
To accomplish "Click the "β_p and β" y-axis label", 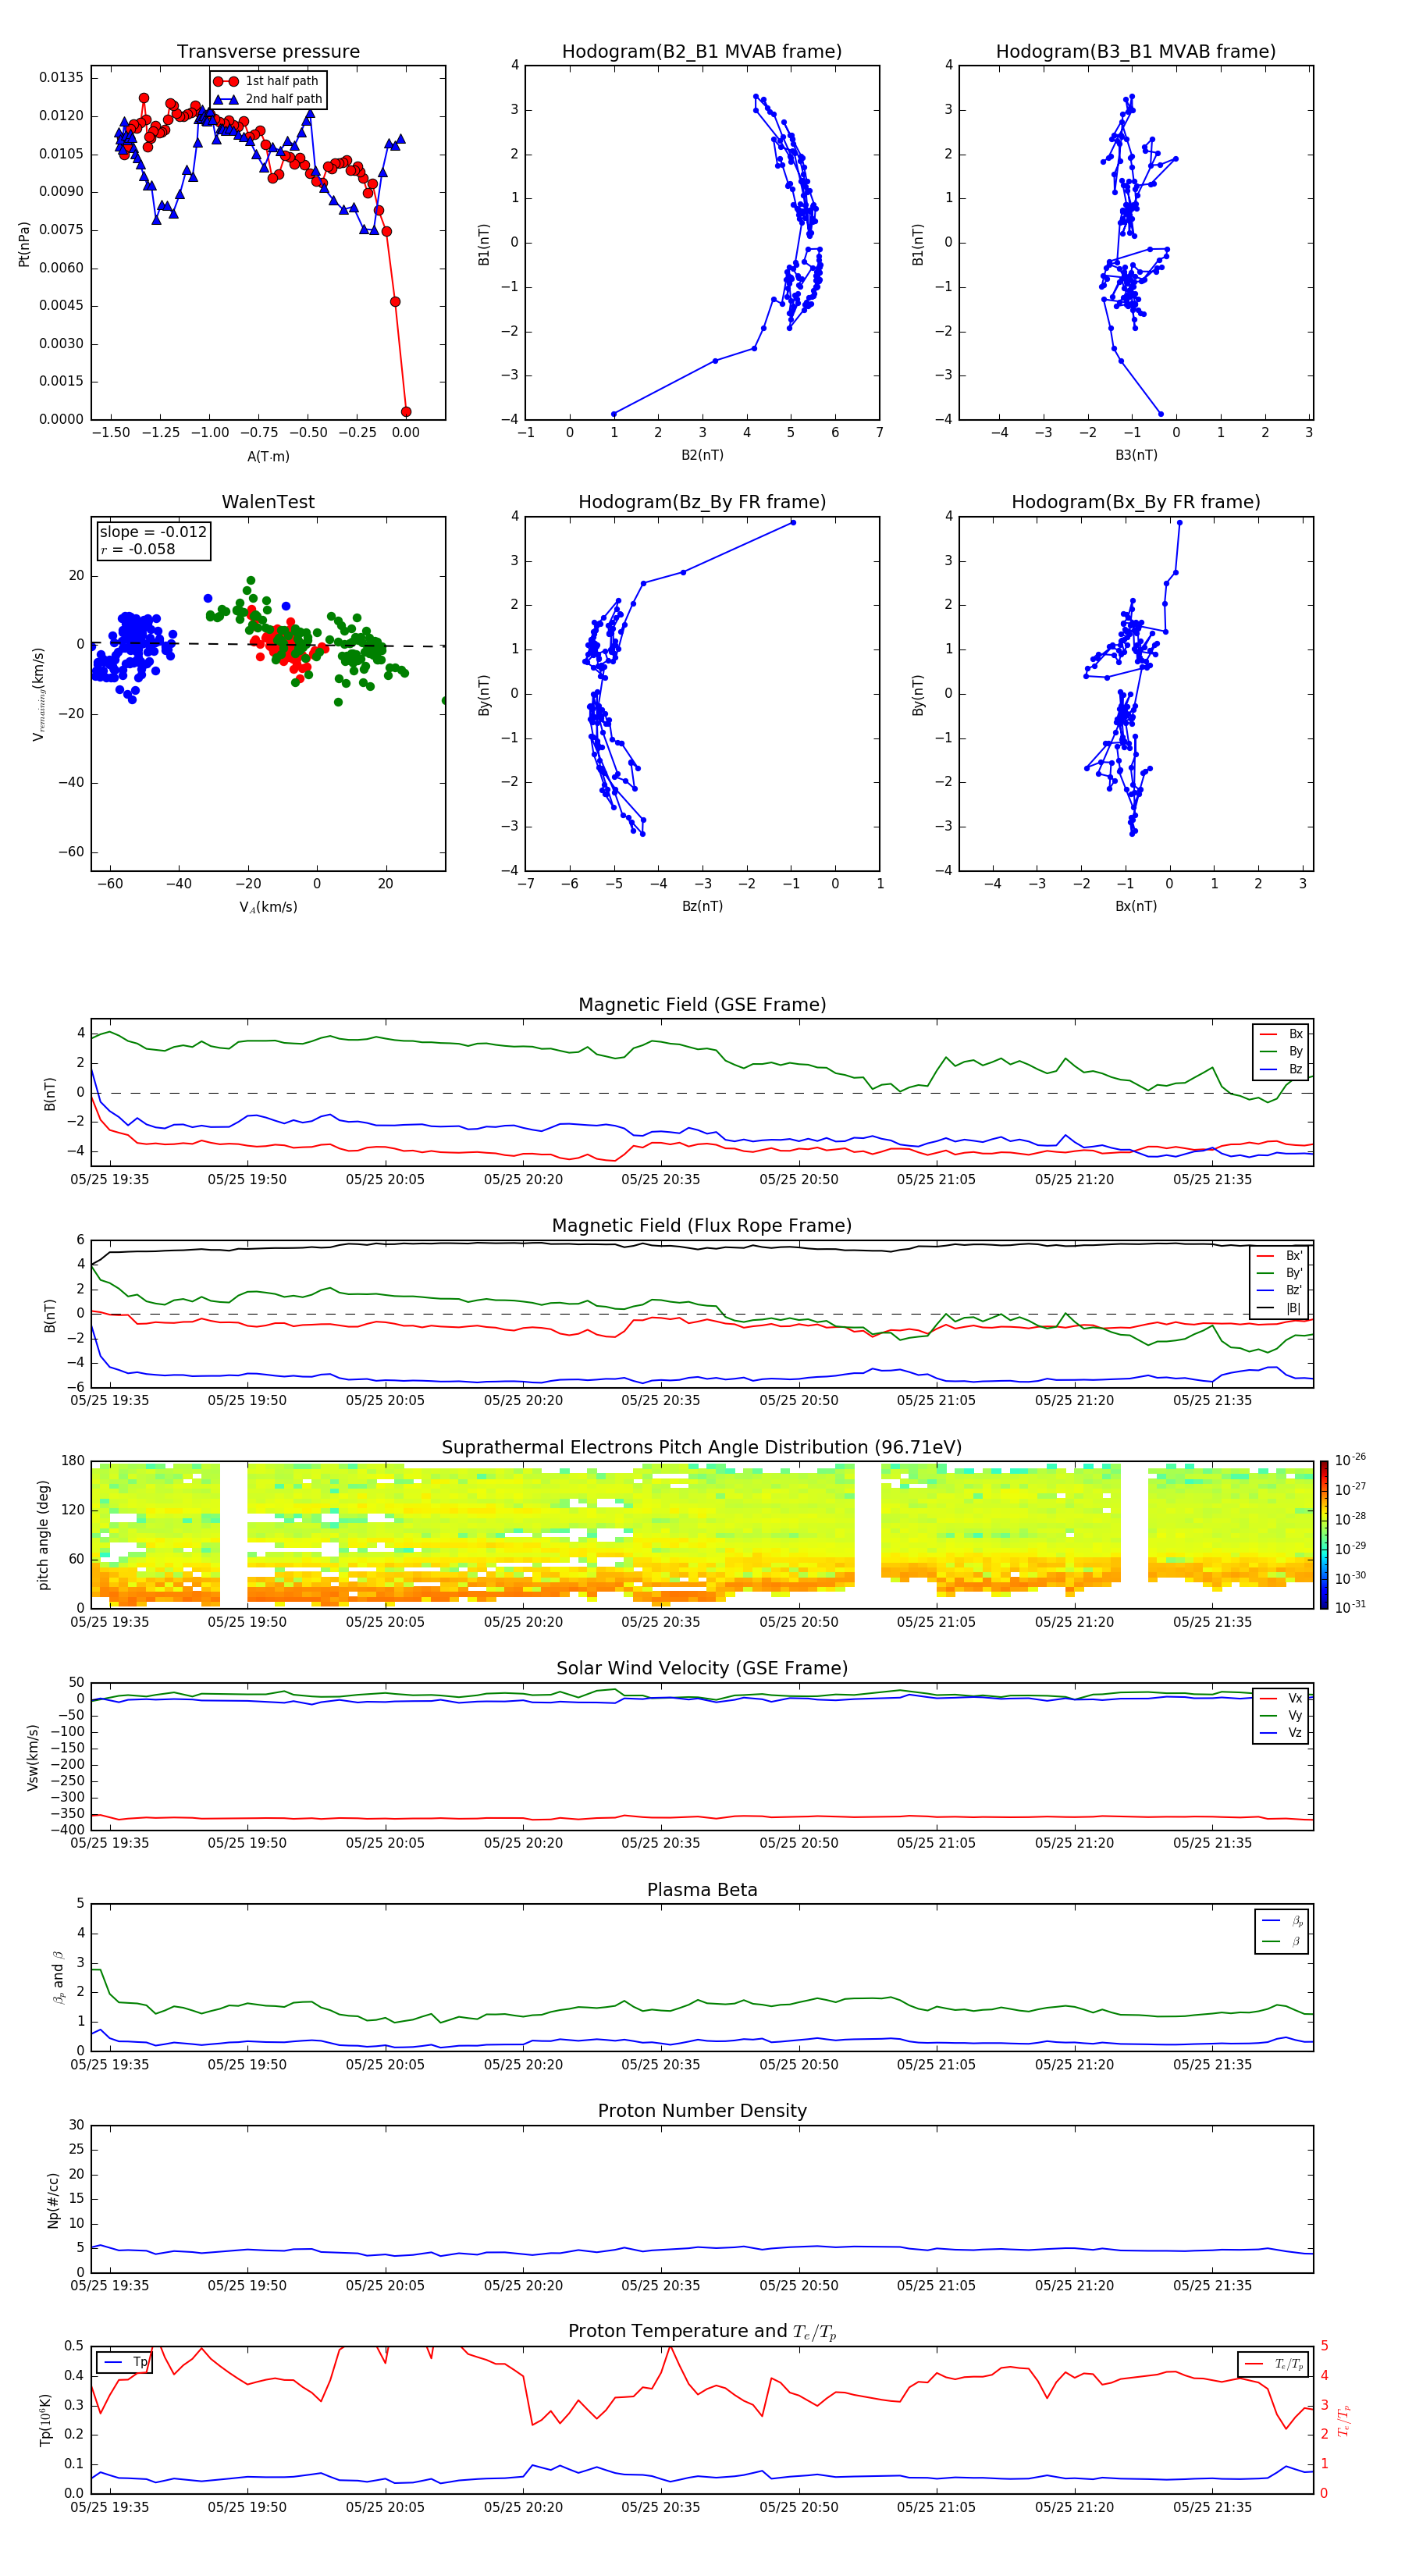I will tap(58, 1977).
